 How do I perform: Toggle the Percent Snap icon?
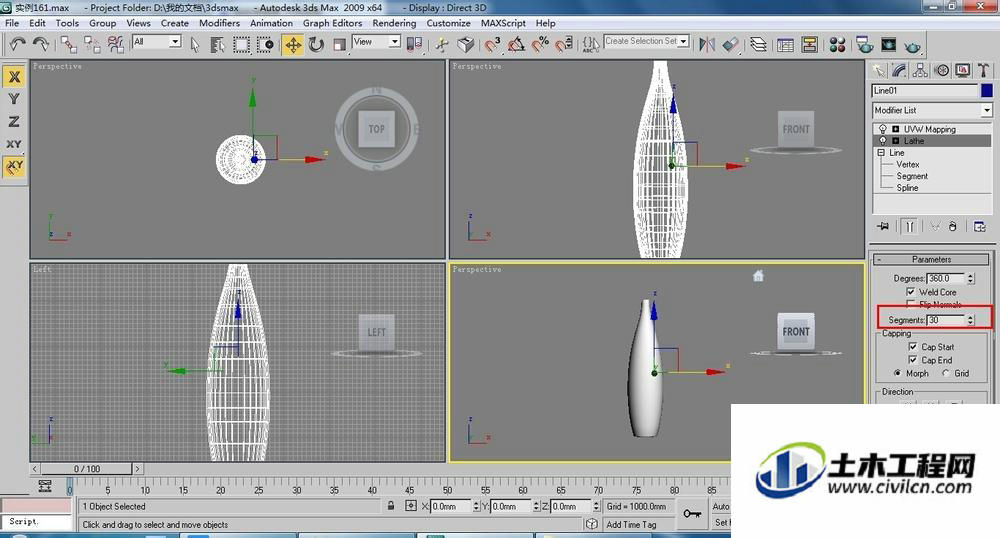[x=540, y=44]
